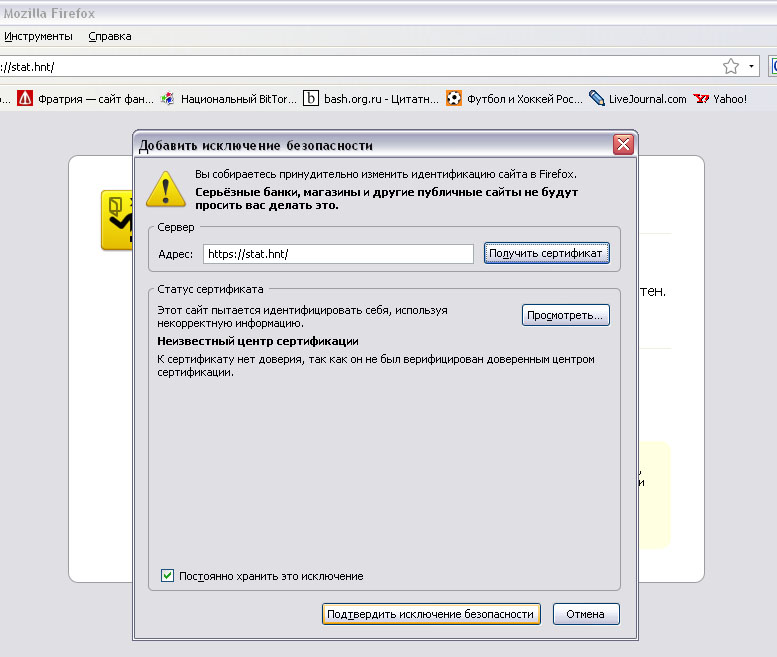Open the Фратрия bookmark
The height and width of the screenshot is (657, 777).
[85, 99]
